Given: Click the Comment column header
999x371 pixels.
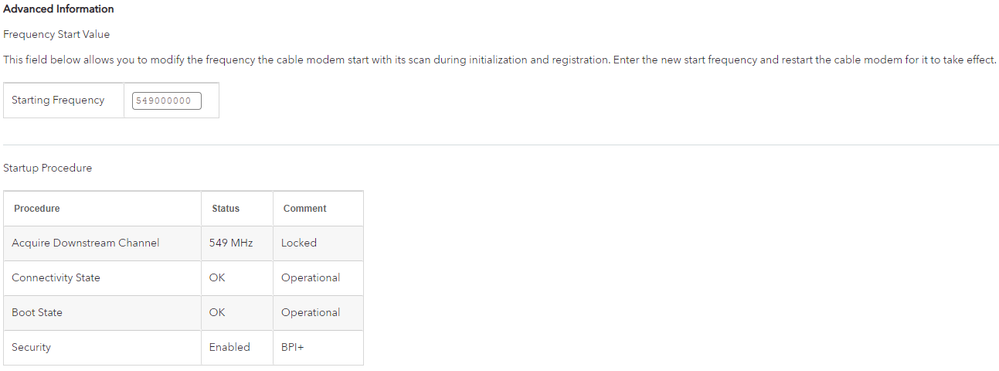Looking at the screenshot, I should 318,208.
